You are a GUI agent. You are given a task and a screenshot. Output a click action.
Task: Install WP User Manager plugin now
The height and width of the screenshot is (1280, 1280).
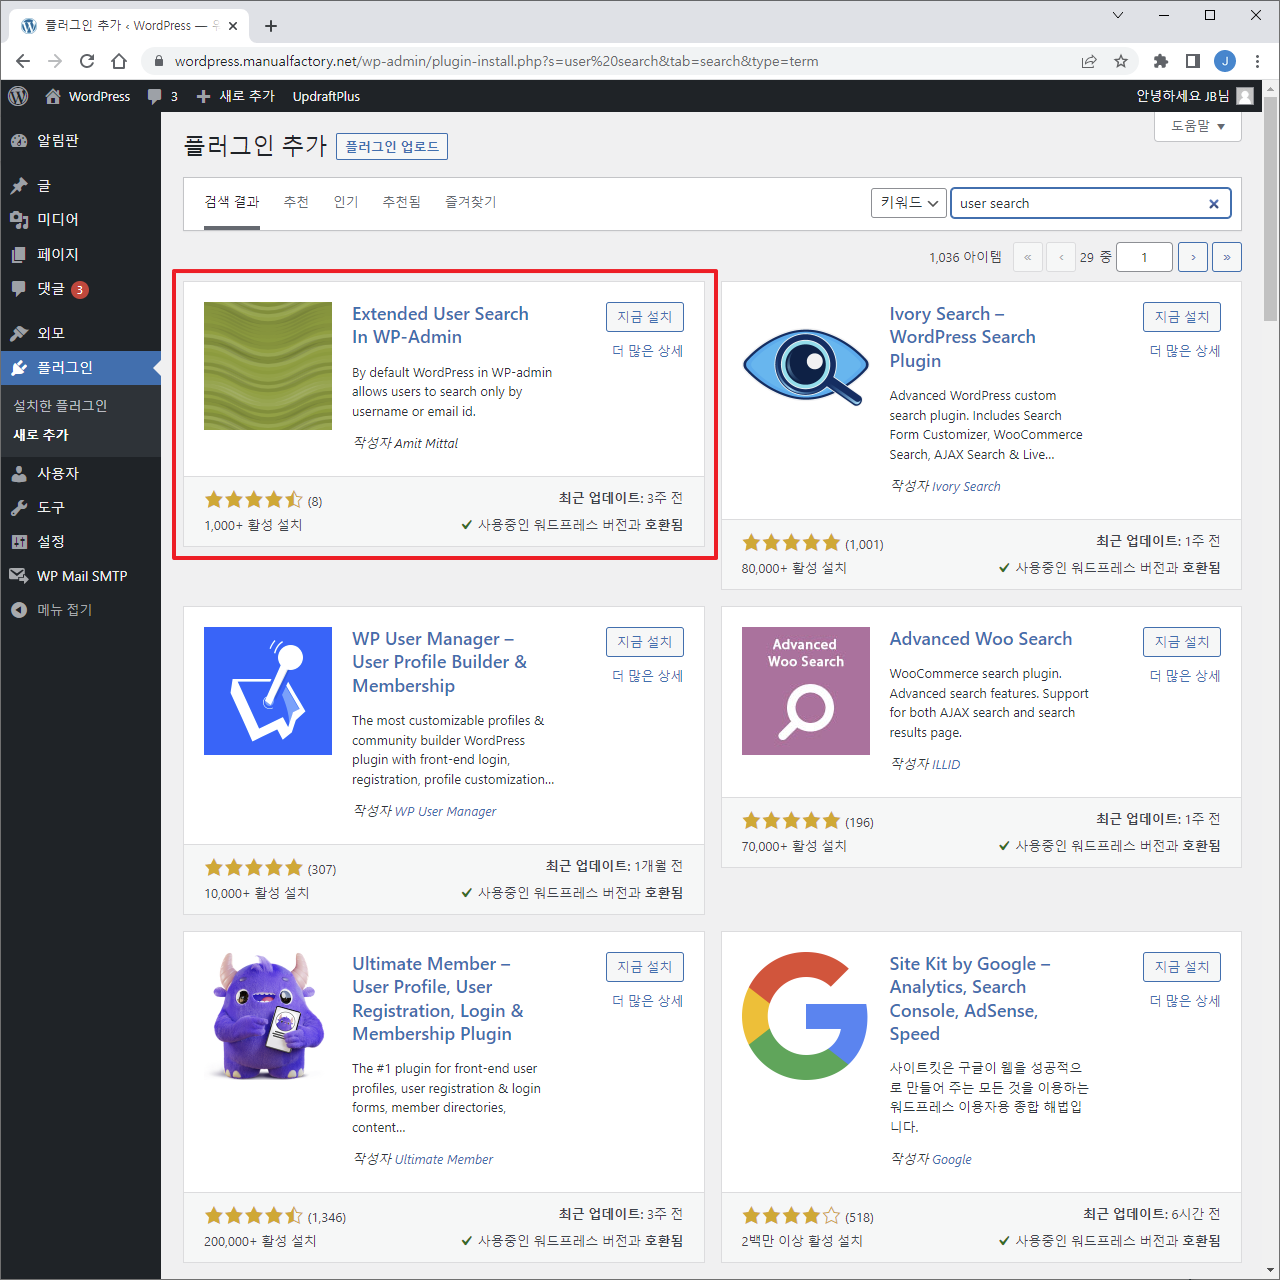point(645,642)
